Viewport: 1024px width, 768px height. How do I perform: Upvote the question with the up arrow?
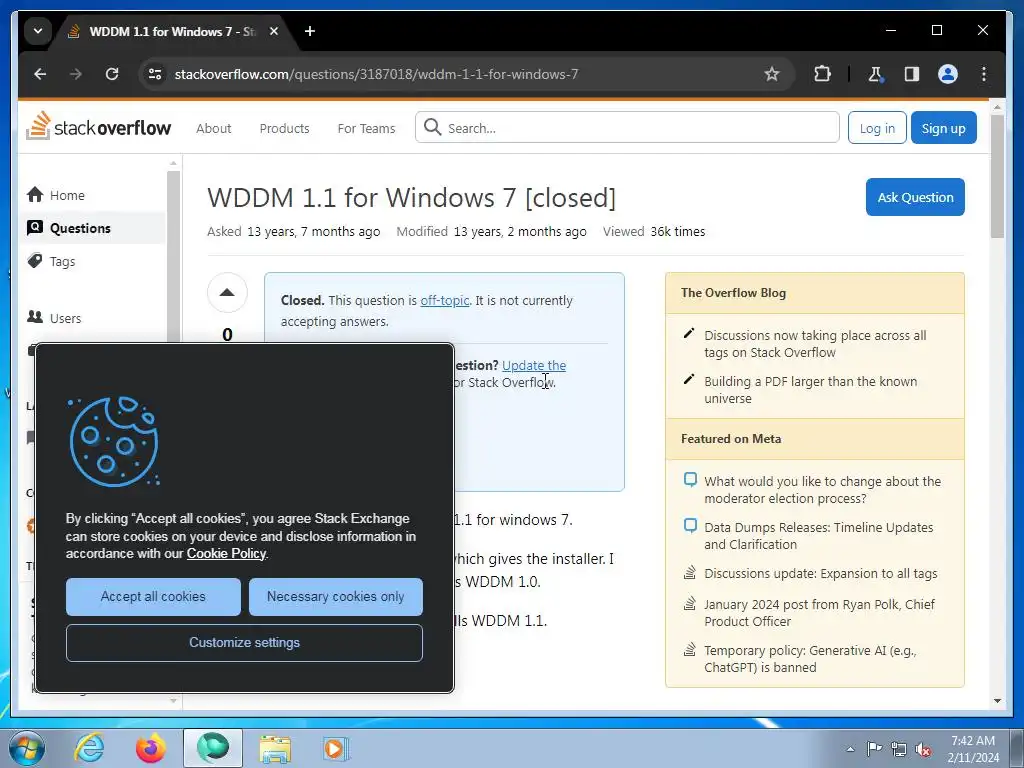227,292
